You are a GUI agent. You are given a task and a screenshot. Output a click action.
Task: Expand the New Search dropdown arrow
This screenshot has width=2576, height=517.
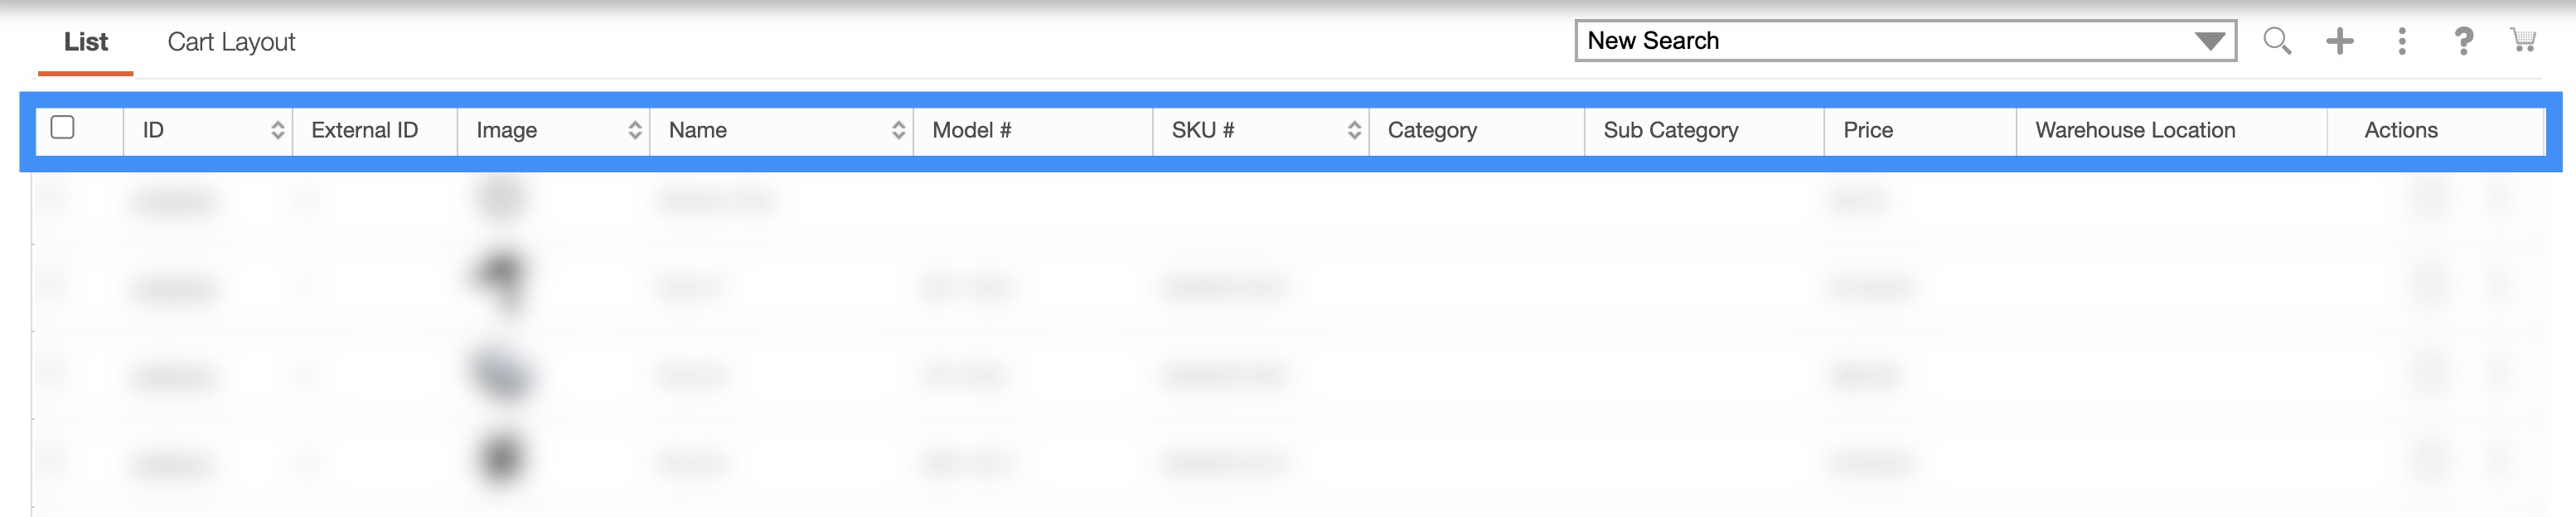click(2209, 41)
